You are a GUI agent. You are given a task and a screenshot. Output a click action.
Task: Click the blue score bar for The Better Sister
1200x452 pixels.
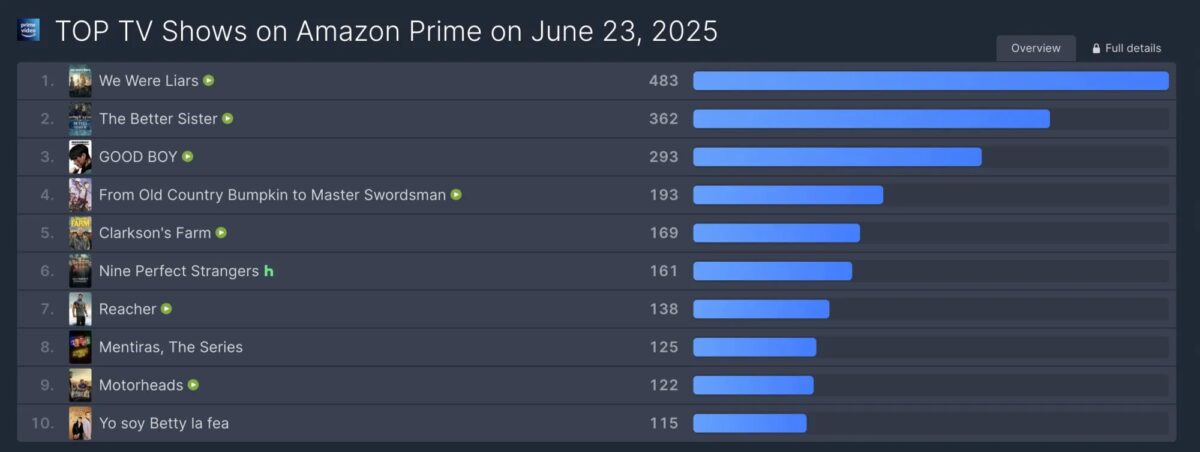point(871,119)
